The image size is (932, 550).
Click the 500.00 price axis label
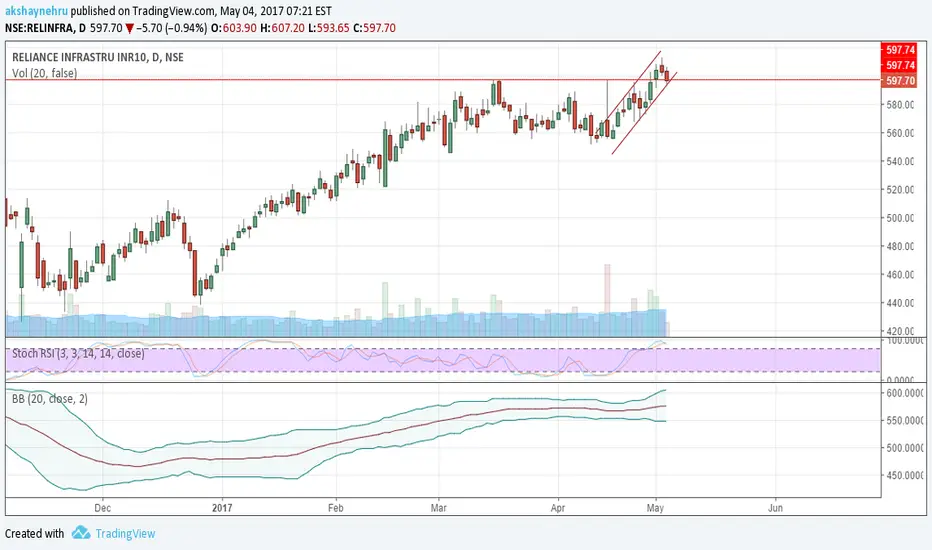click(900, 218)
